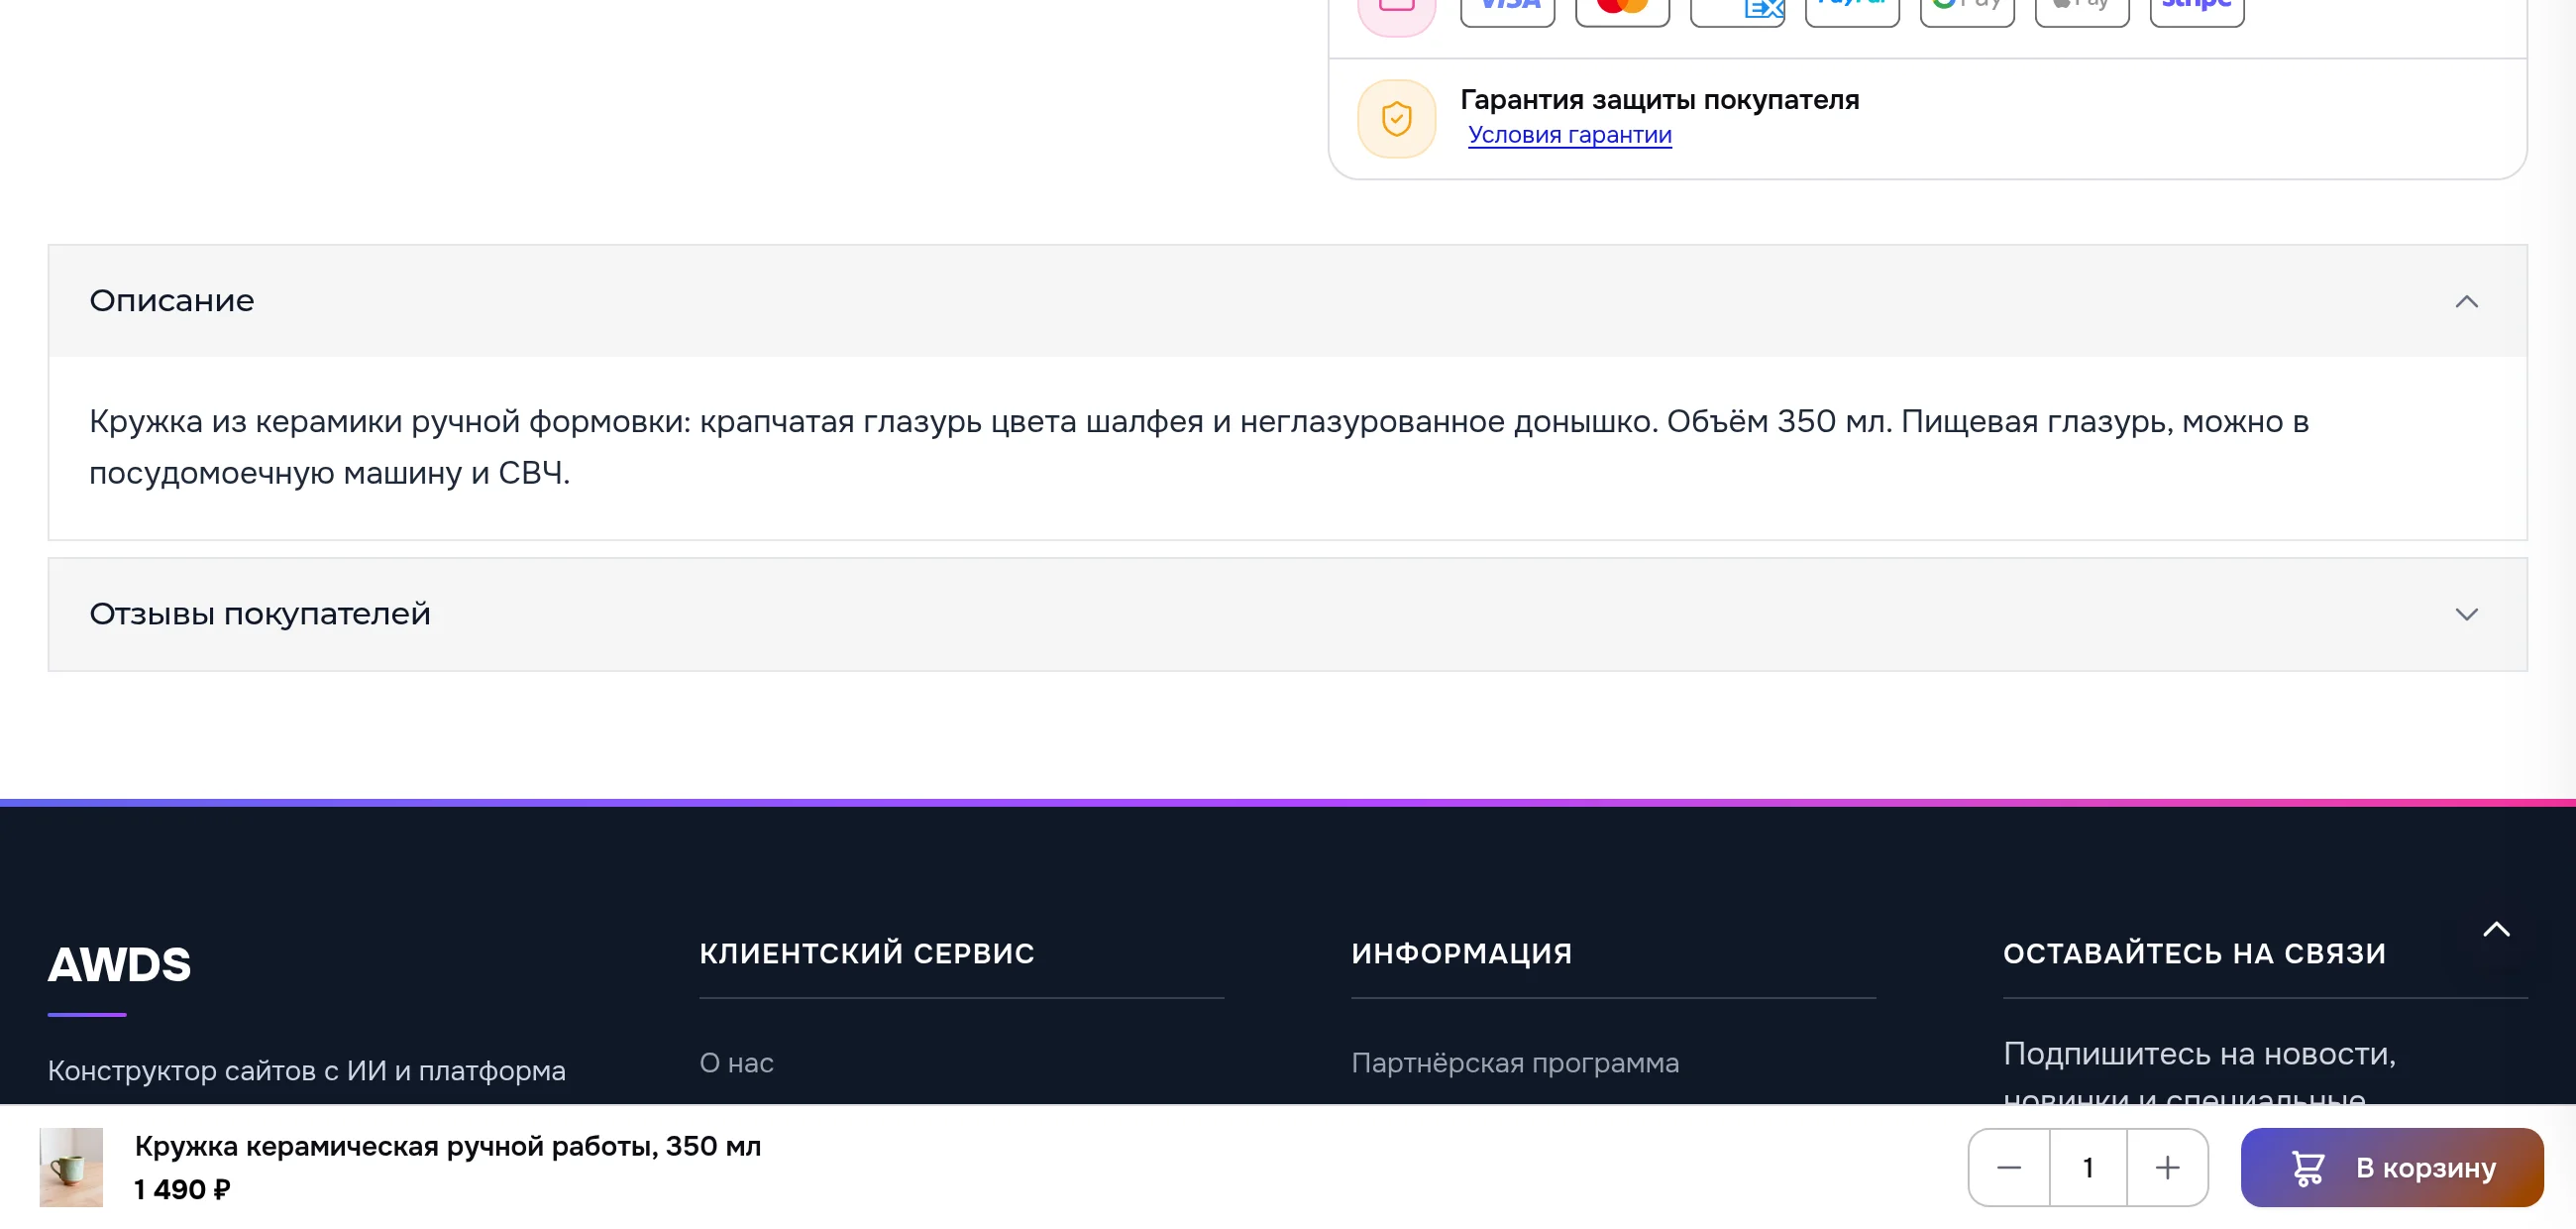Viewport: 2576px width, 1229px height.
Task: Click the Гарантия защиты покупателя title
Action: pyautogui.click(x=1659, y=99)
